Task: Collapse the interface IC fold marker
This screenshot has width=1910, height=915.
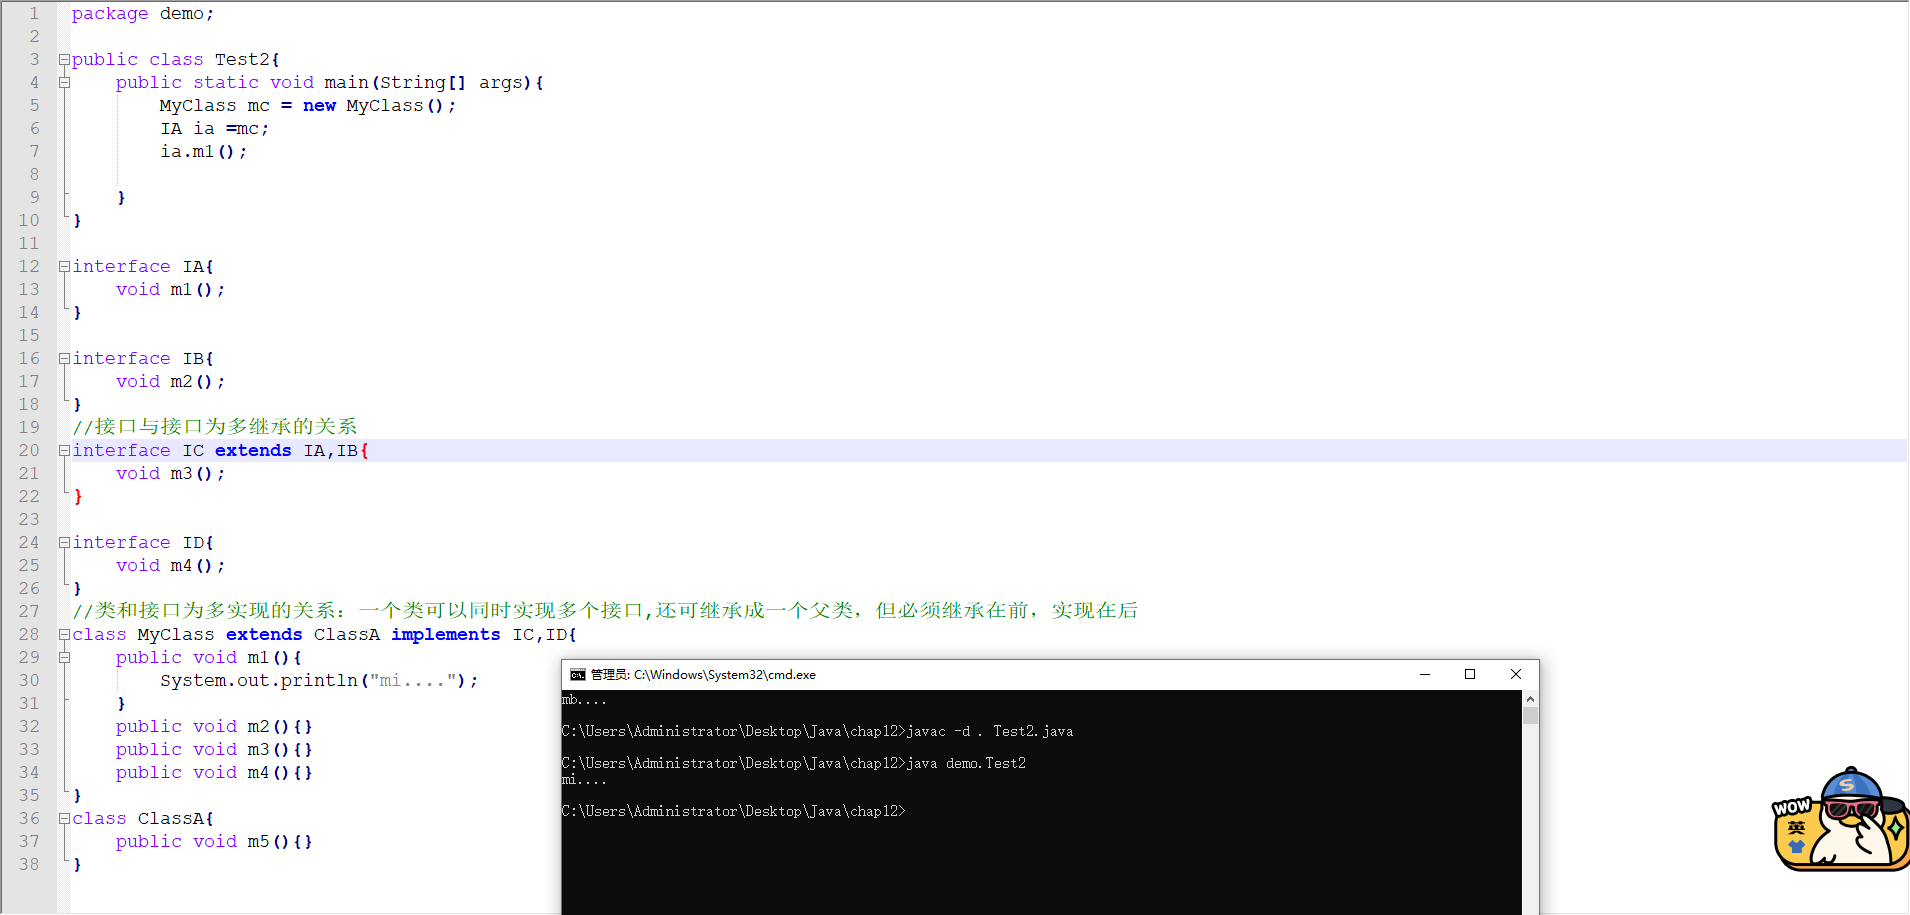Action: click(64, 451)
